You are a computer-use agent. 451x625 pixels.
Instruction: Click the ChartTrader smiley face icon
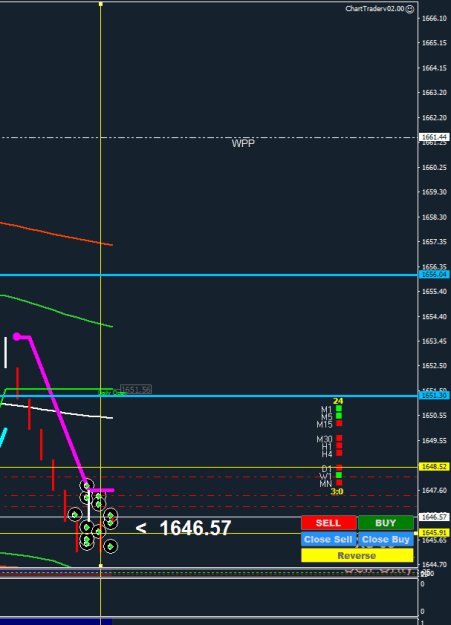pyautogui.click(x=410, y=9)
